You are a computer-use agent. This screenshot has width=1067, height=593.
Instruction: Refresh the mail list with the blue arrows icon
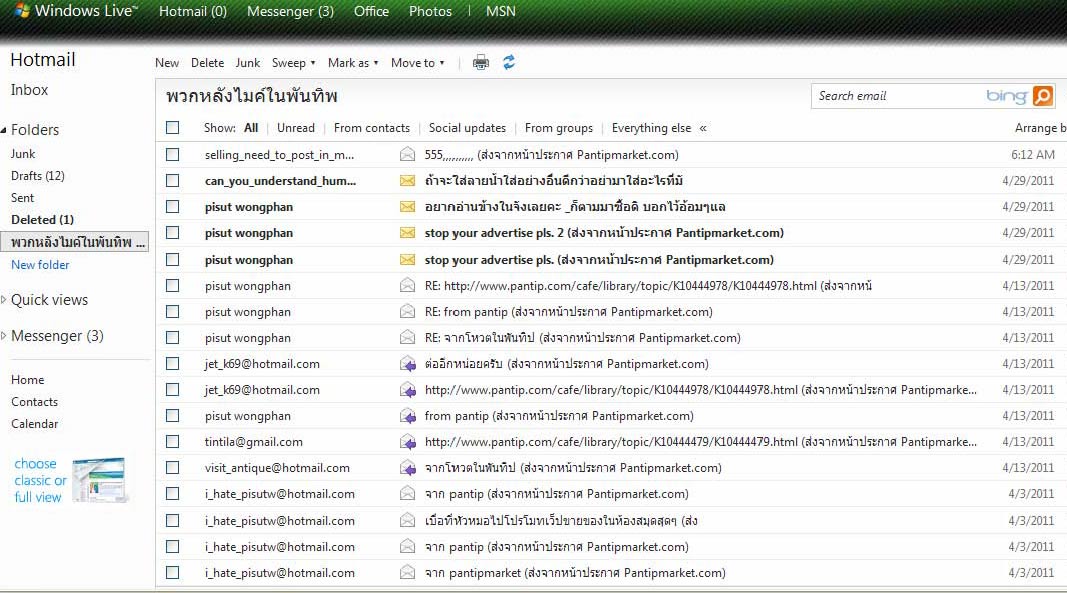click(x=509, y=63)
